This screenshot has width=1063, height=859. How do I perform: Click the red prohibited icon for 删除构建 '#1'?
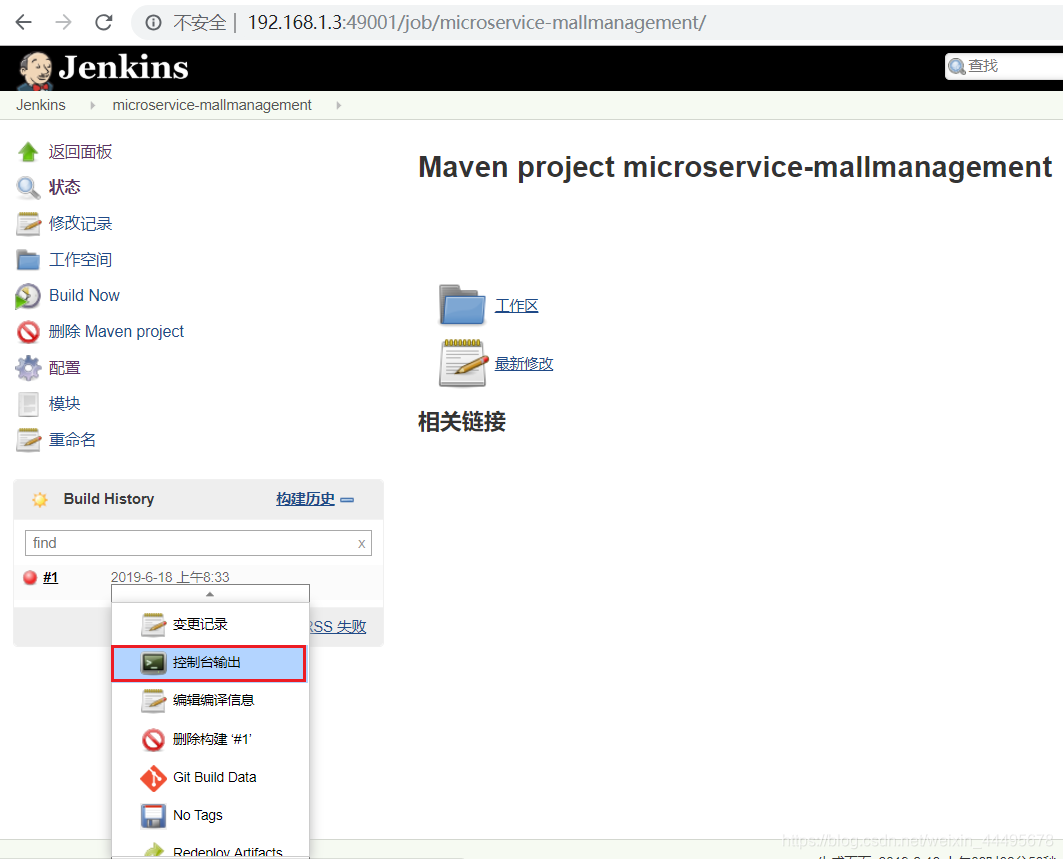click(x=153, y=740)
